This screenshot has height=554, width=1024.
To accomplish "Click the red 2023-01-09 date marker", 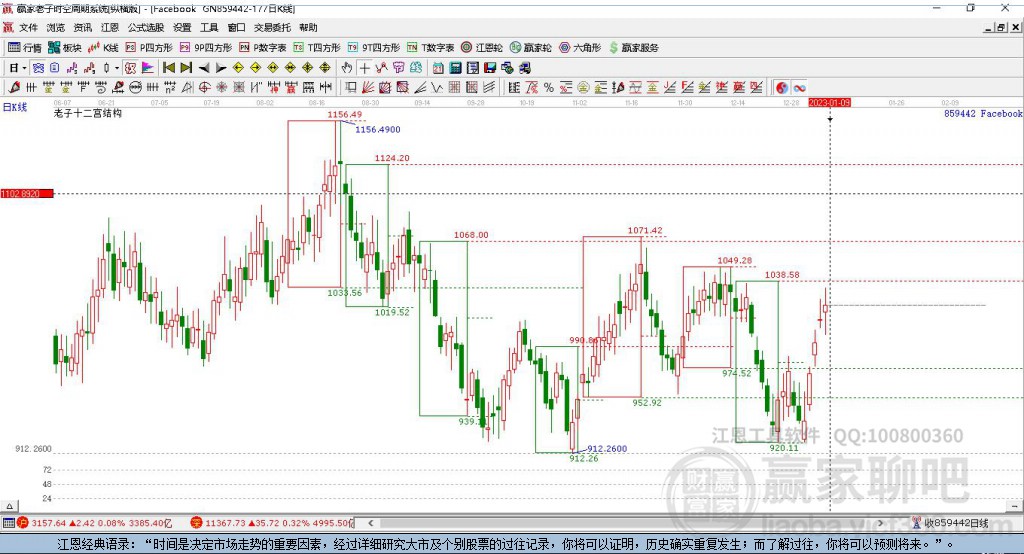I will pos(829,103).
